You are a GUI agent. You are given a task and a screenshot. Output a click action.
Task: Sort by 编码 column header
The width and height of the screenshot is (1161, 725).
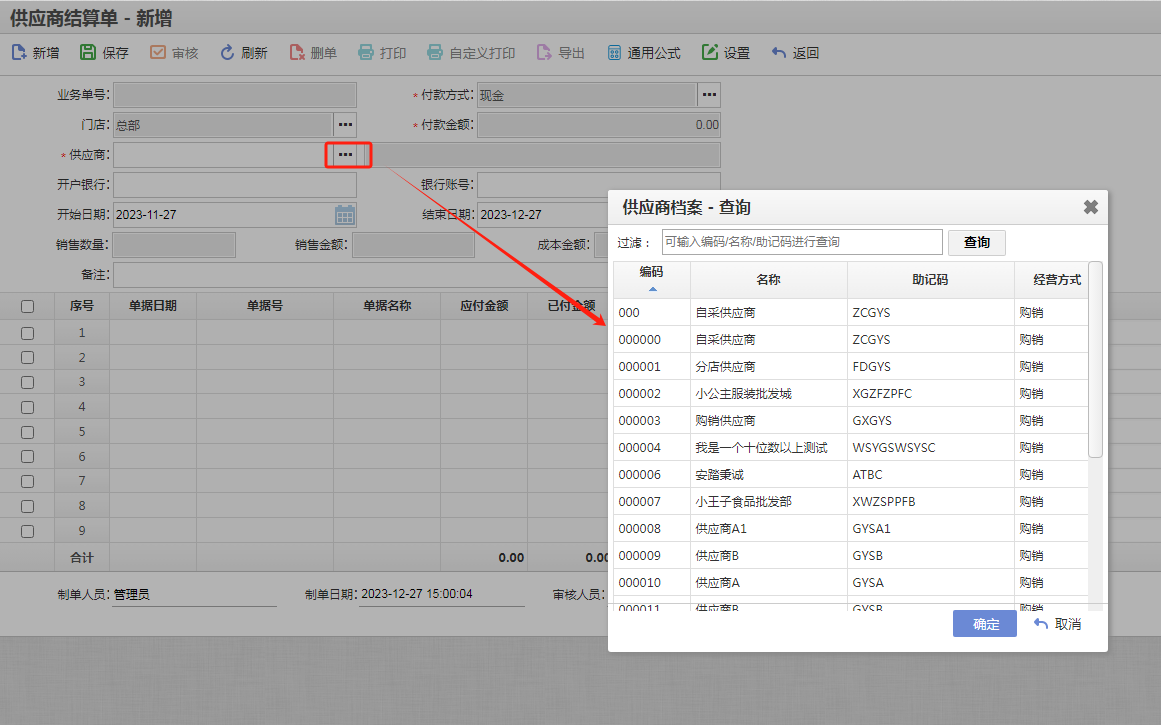(x=652, y=280)
